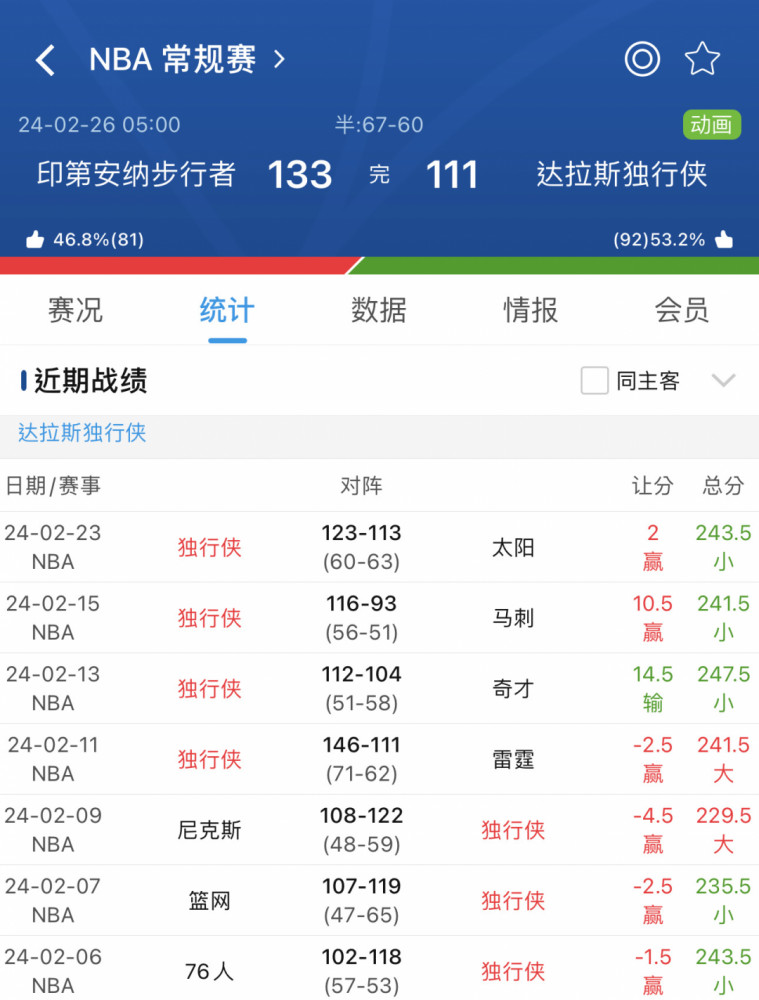Tap the green Mavericks vote bar

click(555, 266)
